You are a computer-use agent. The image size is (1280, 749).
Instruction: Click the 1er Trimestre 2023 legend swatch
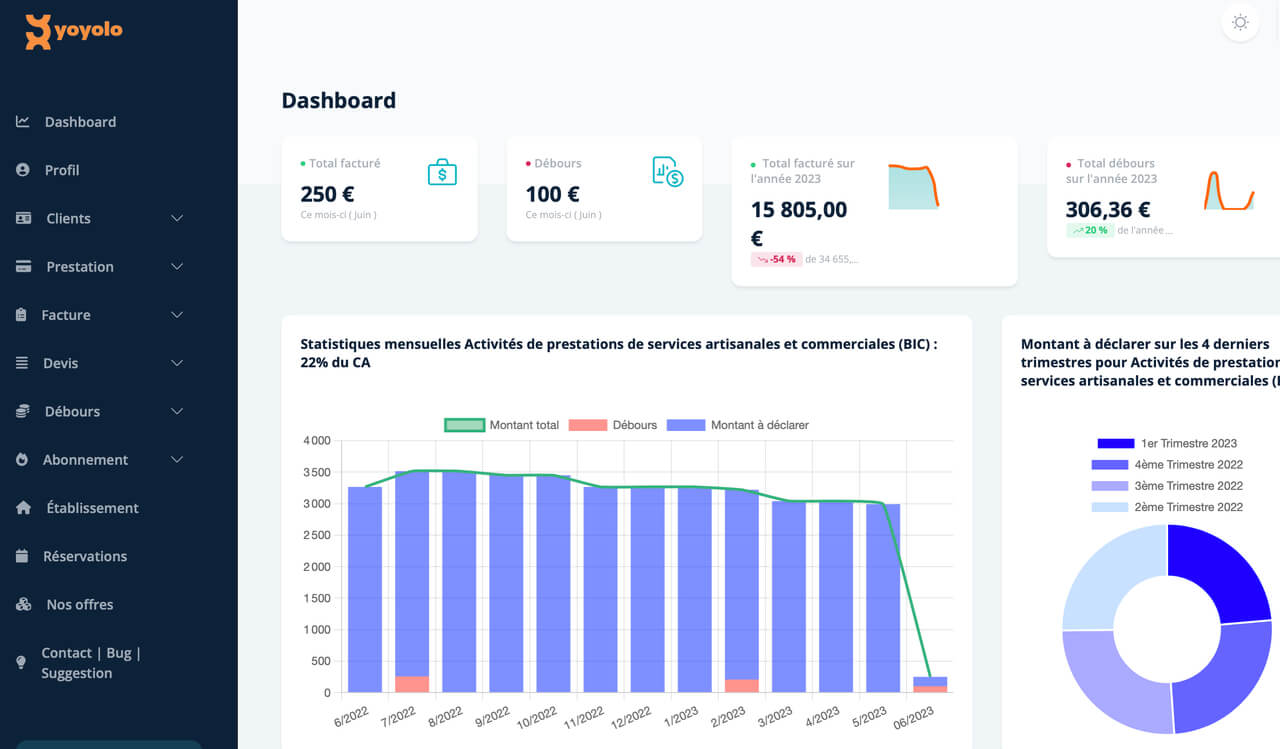coord(1115,443)
